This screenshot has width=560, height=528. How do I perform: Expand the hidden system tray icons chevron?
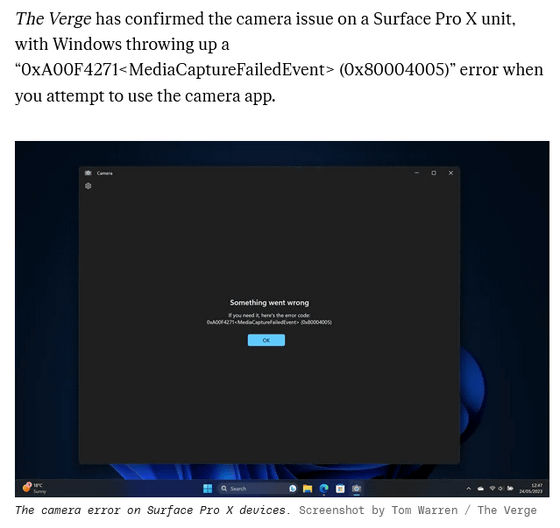click(469, 489)
